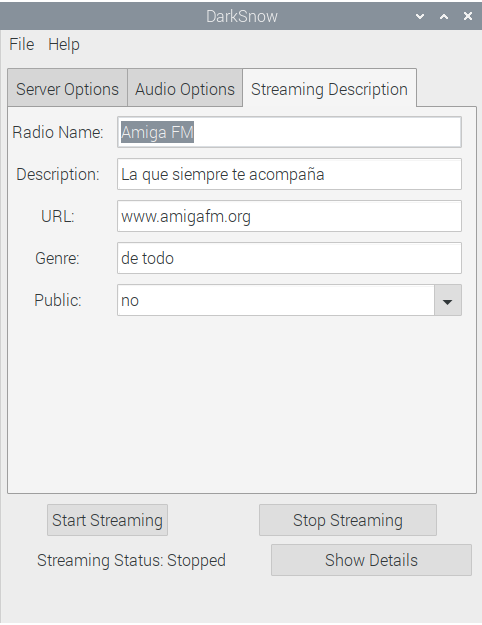Click the Streaming Status label
482x625 pixels.
131,560
